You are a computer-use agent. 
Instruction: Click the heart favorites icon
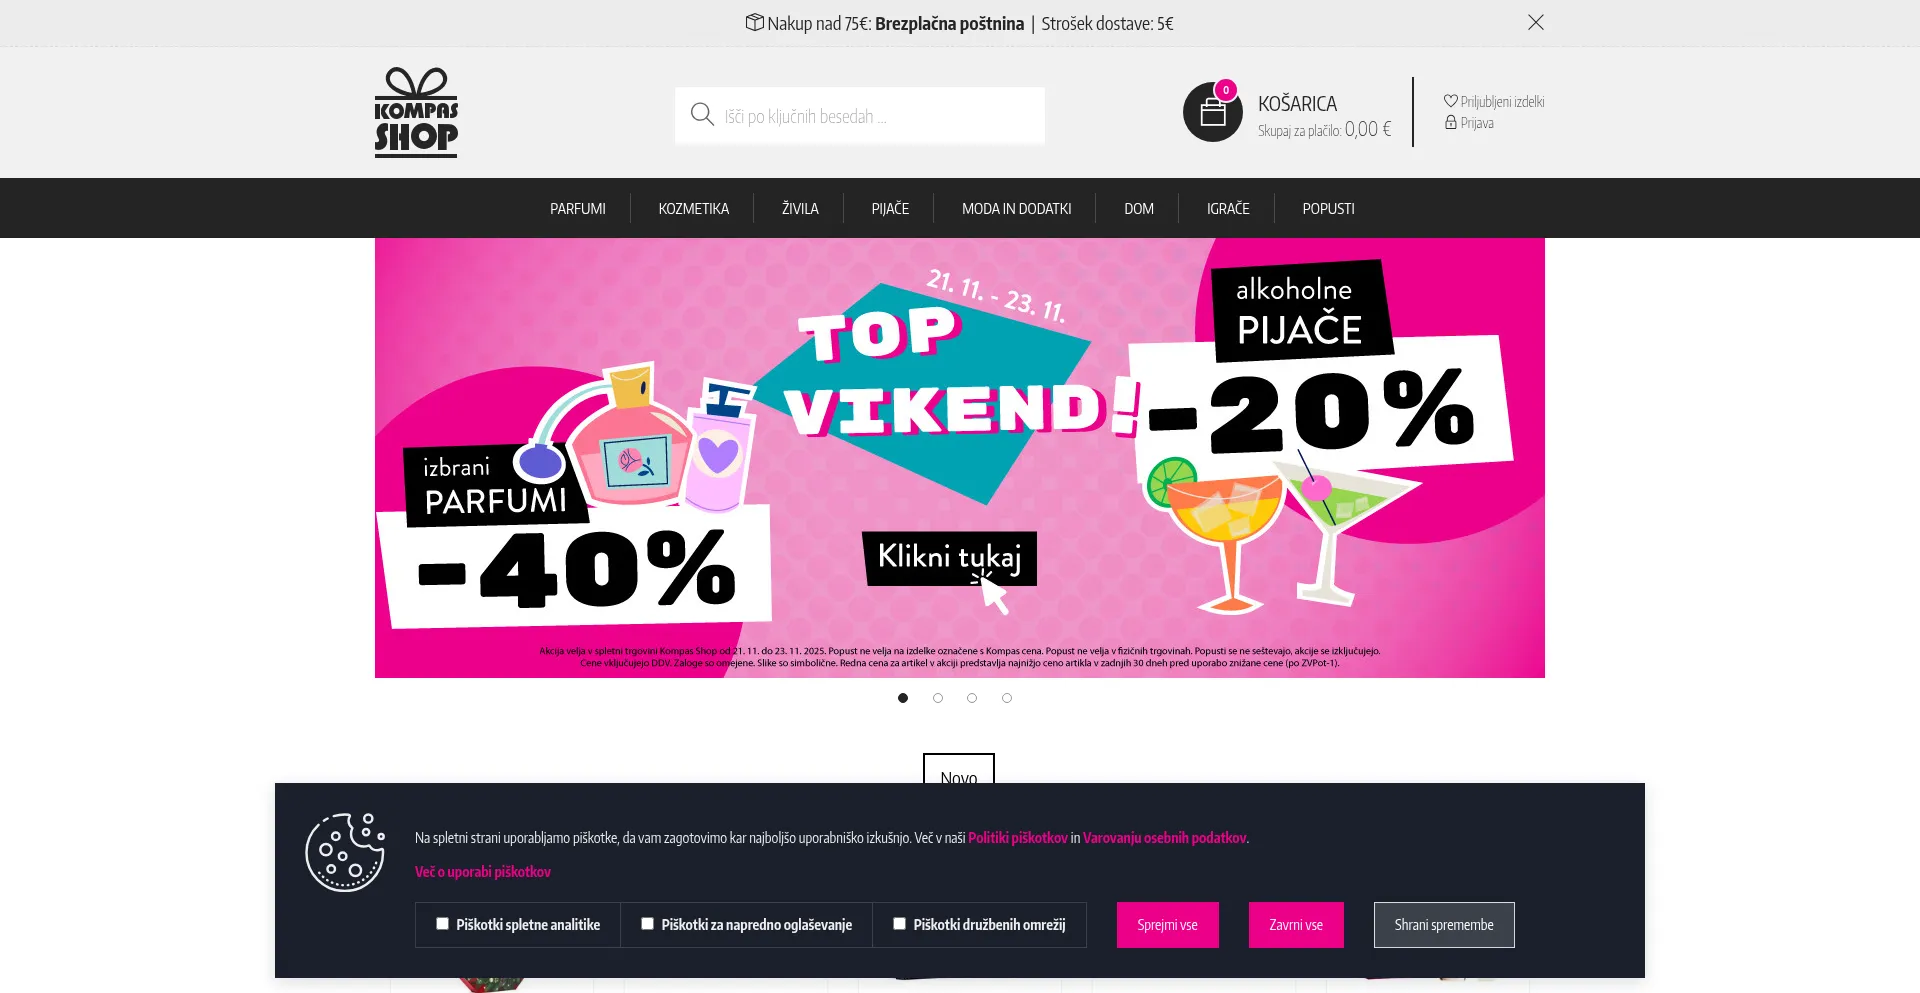[1450, 101]
